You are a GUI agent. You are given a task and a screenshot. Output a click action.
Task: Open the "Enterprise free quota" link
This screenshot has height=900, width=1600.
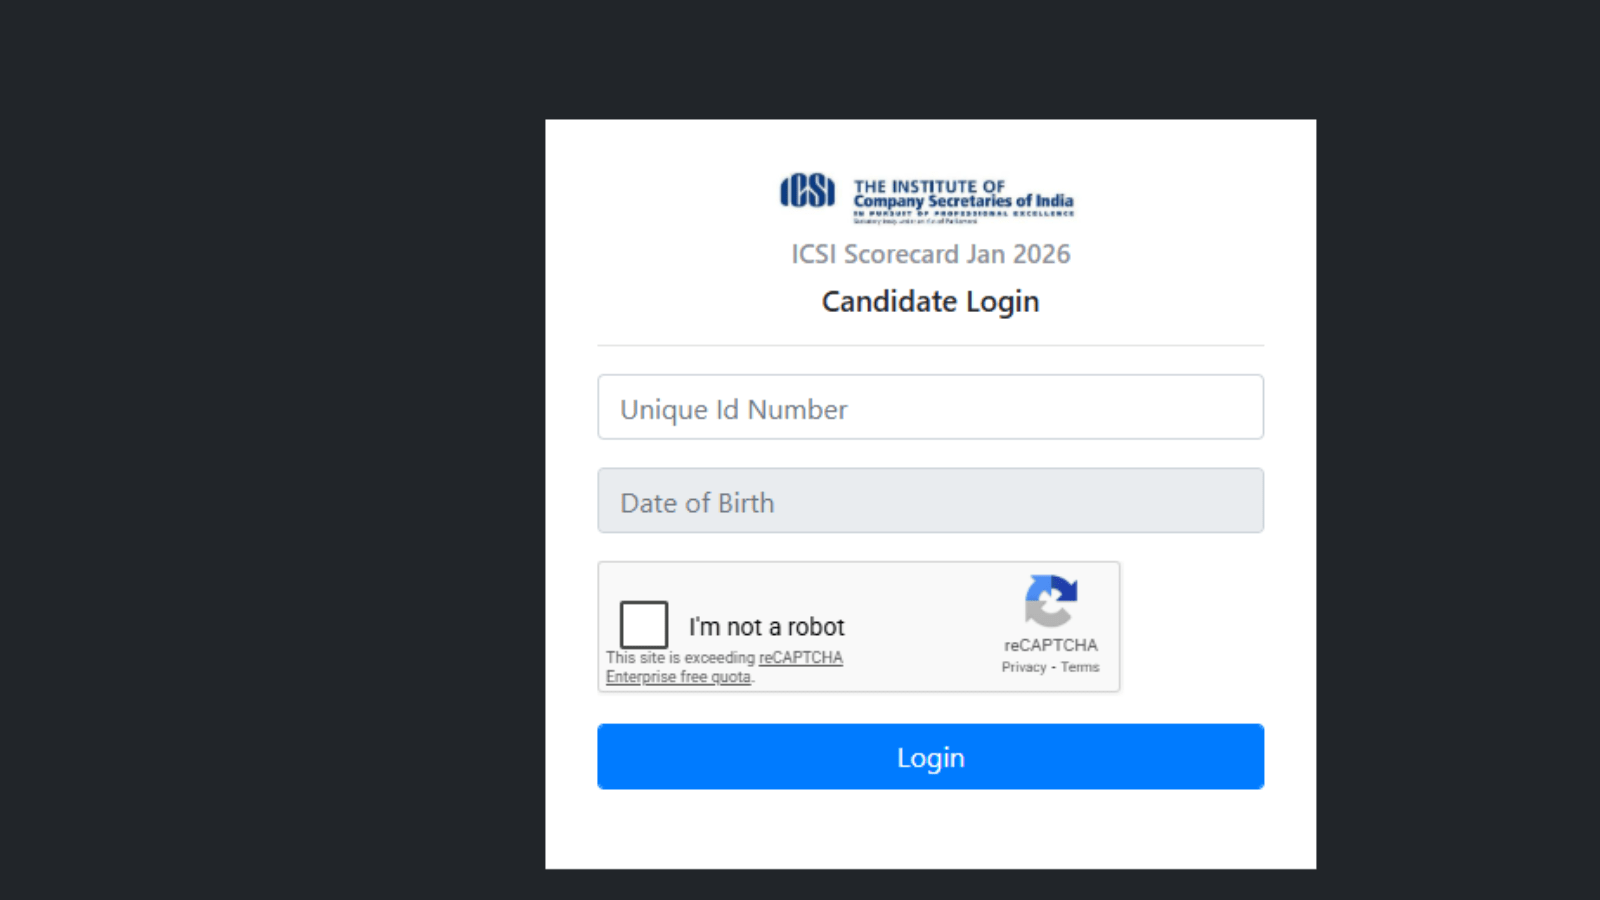[678, 677]
